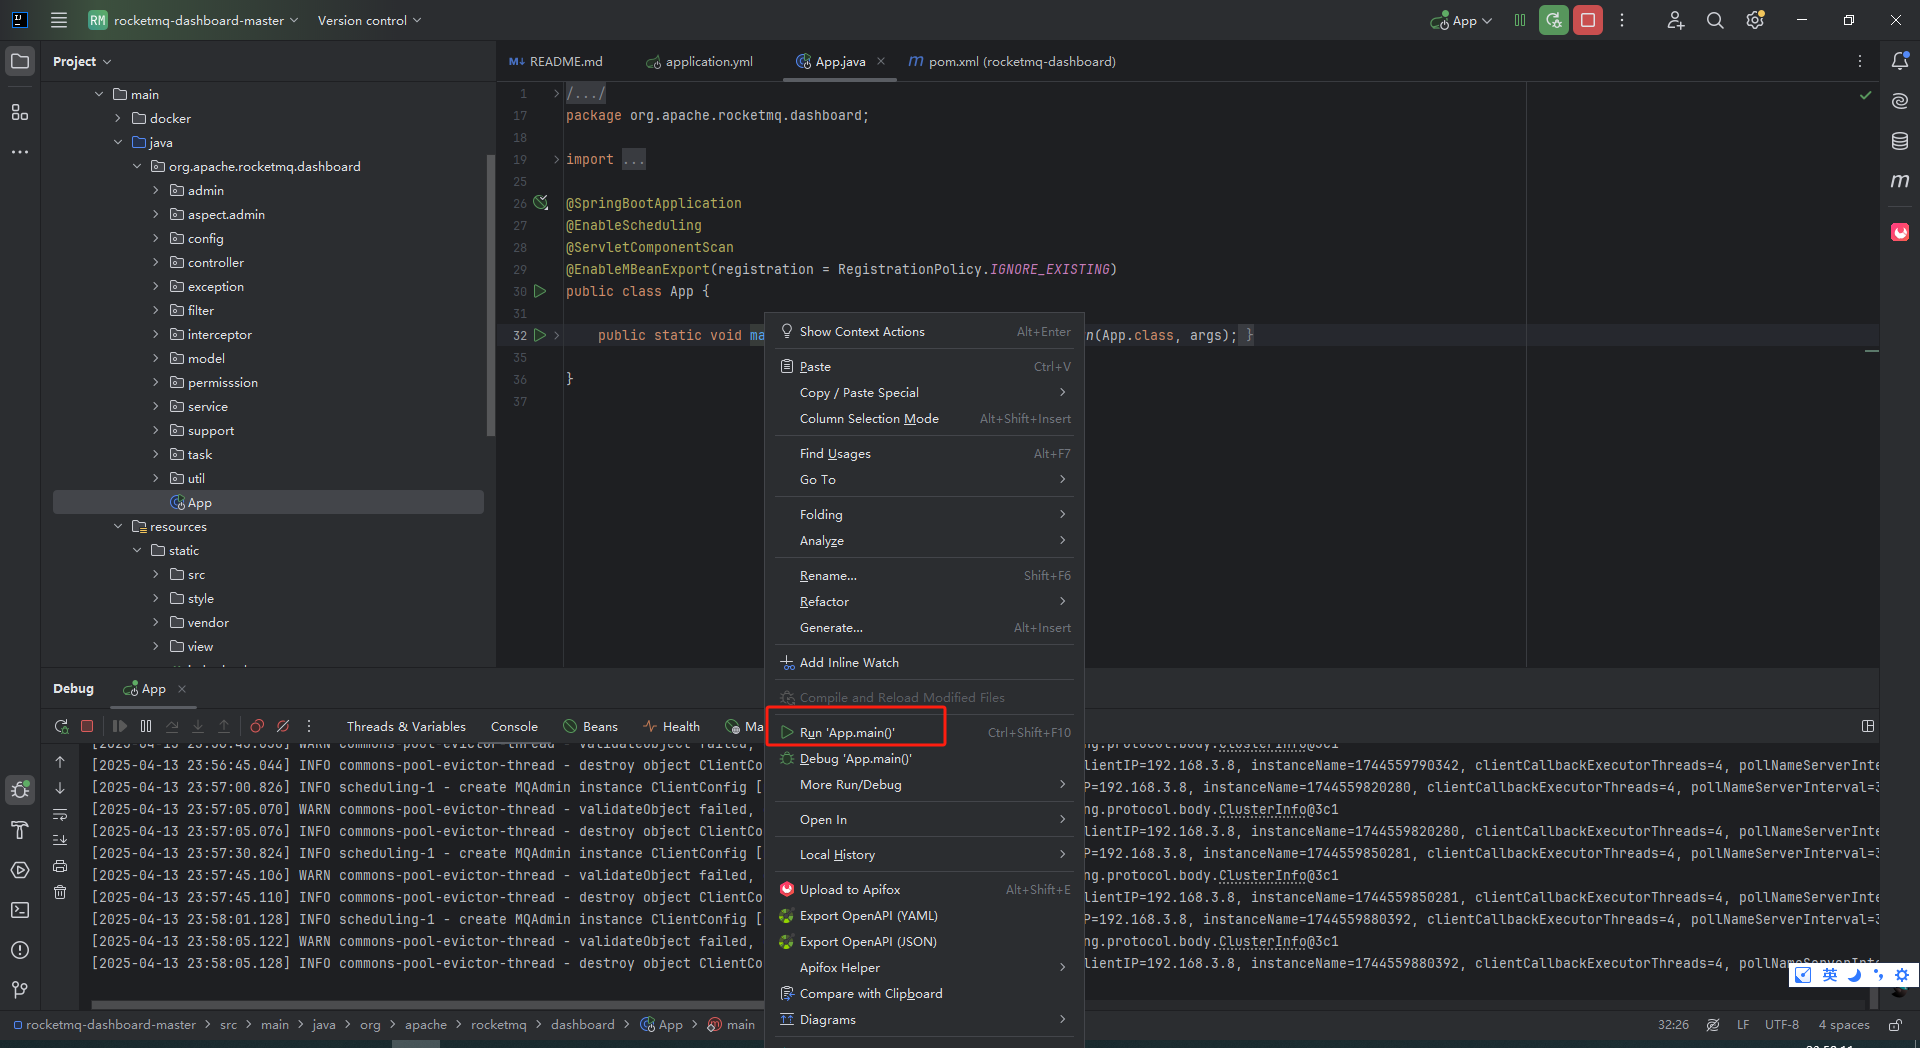Select the Console tab
Viewport: 1920px width, 1048px height.
514,727
